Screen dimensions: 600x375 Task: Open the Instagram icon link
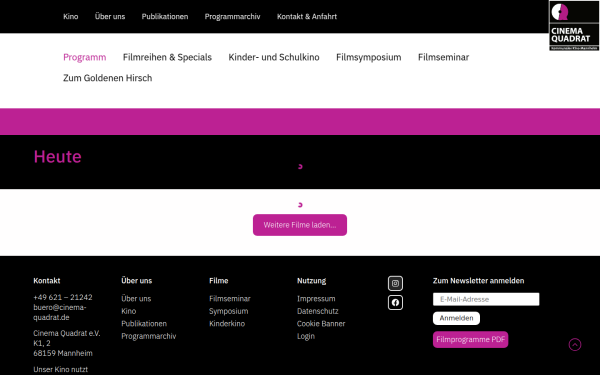(x=395, y=284)
